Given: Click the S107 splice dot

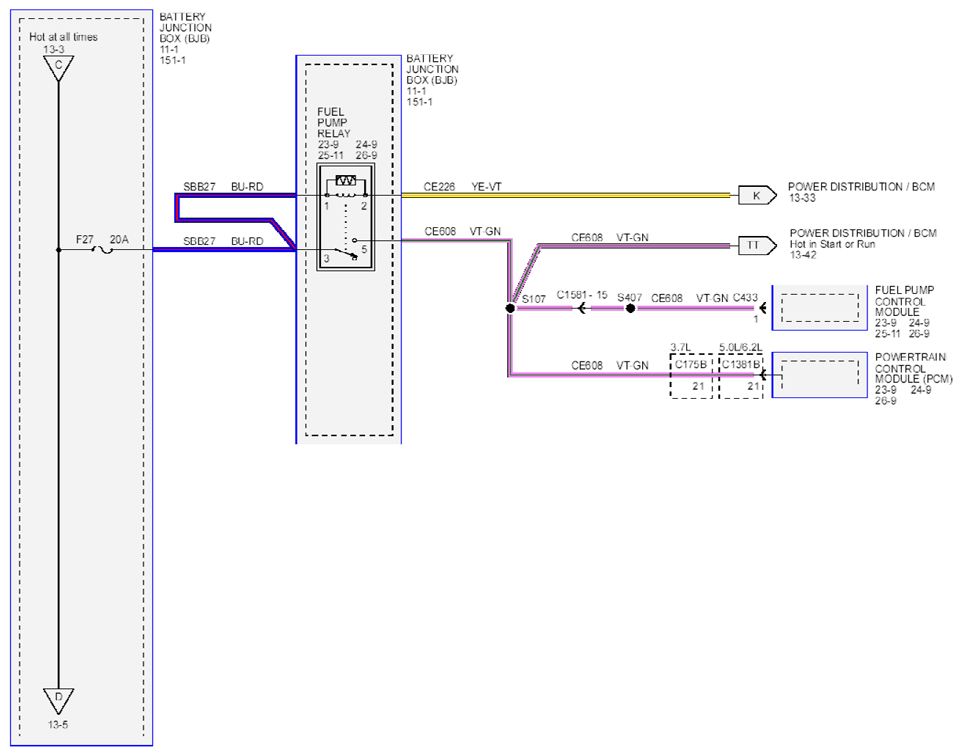Looking at the screenshot, I should 510,308.
